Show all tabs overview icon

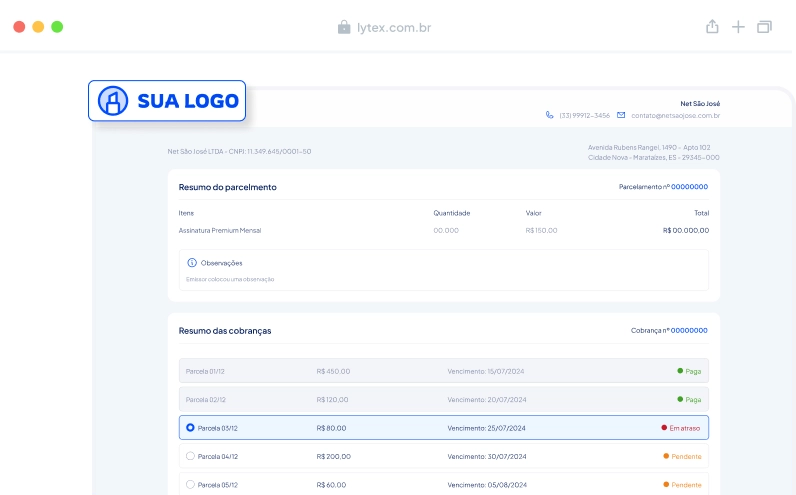click(x=765, y=27)
